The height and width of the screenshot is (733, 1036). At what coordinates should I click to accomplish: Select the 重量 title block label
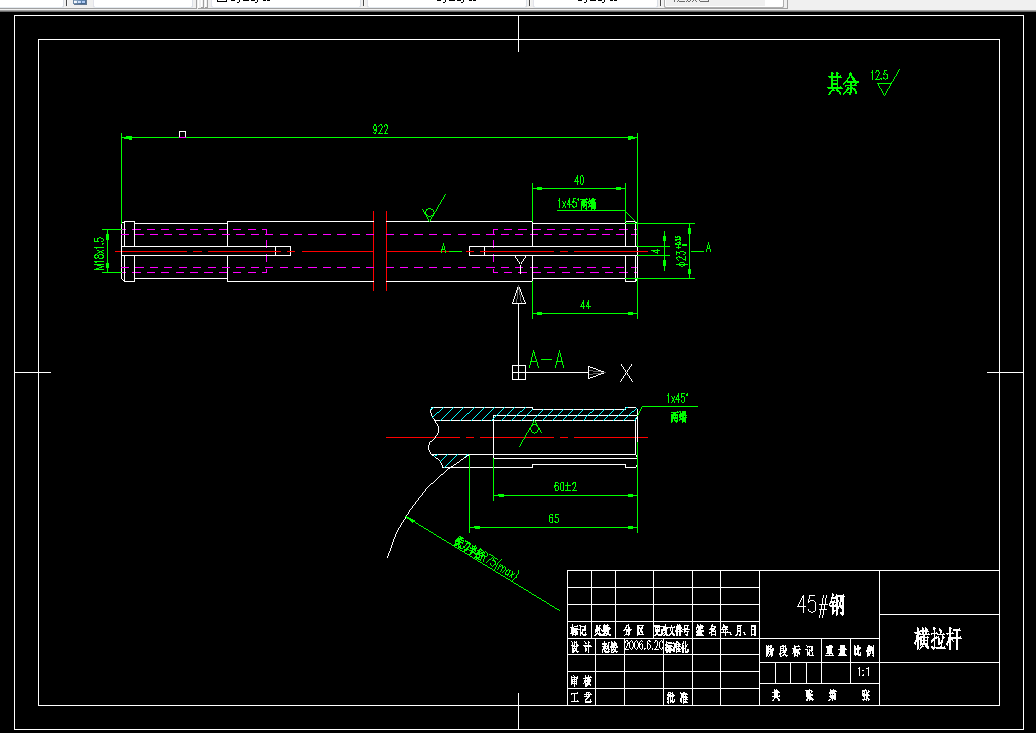pyautogui.click(x=836, y=652)
